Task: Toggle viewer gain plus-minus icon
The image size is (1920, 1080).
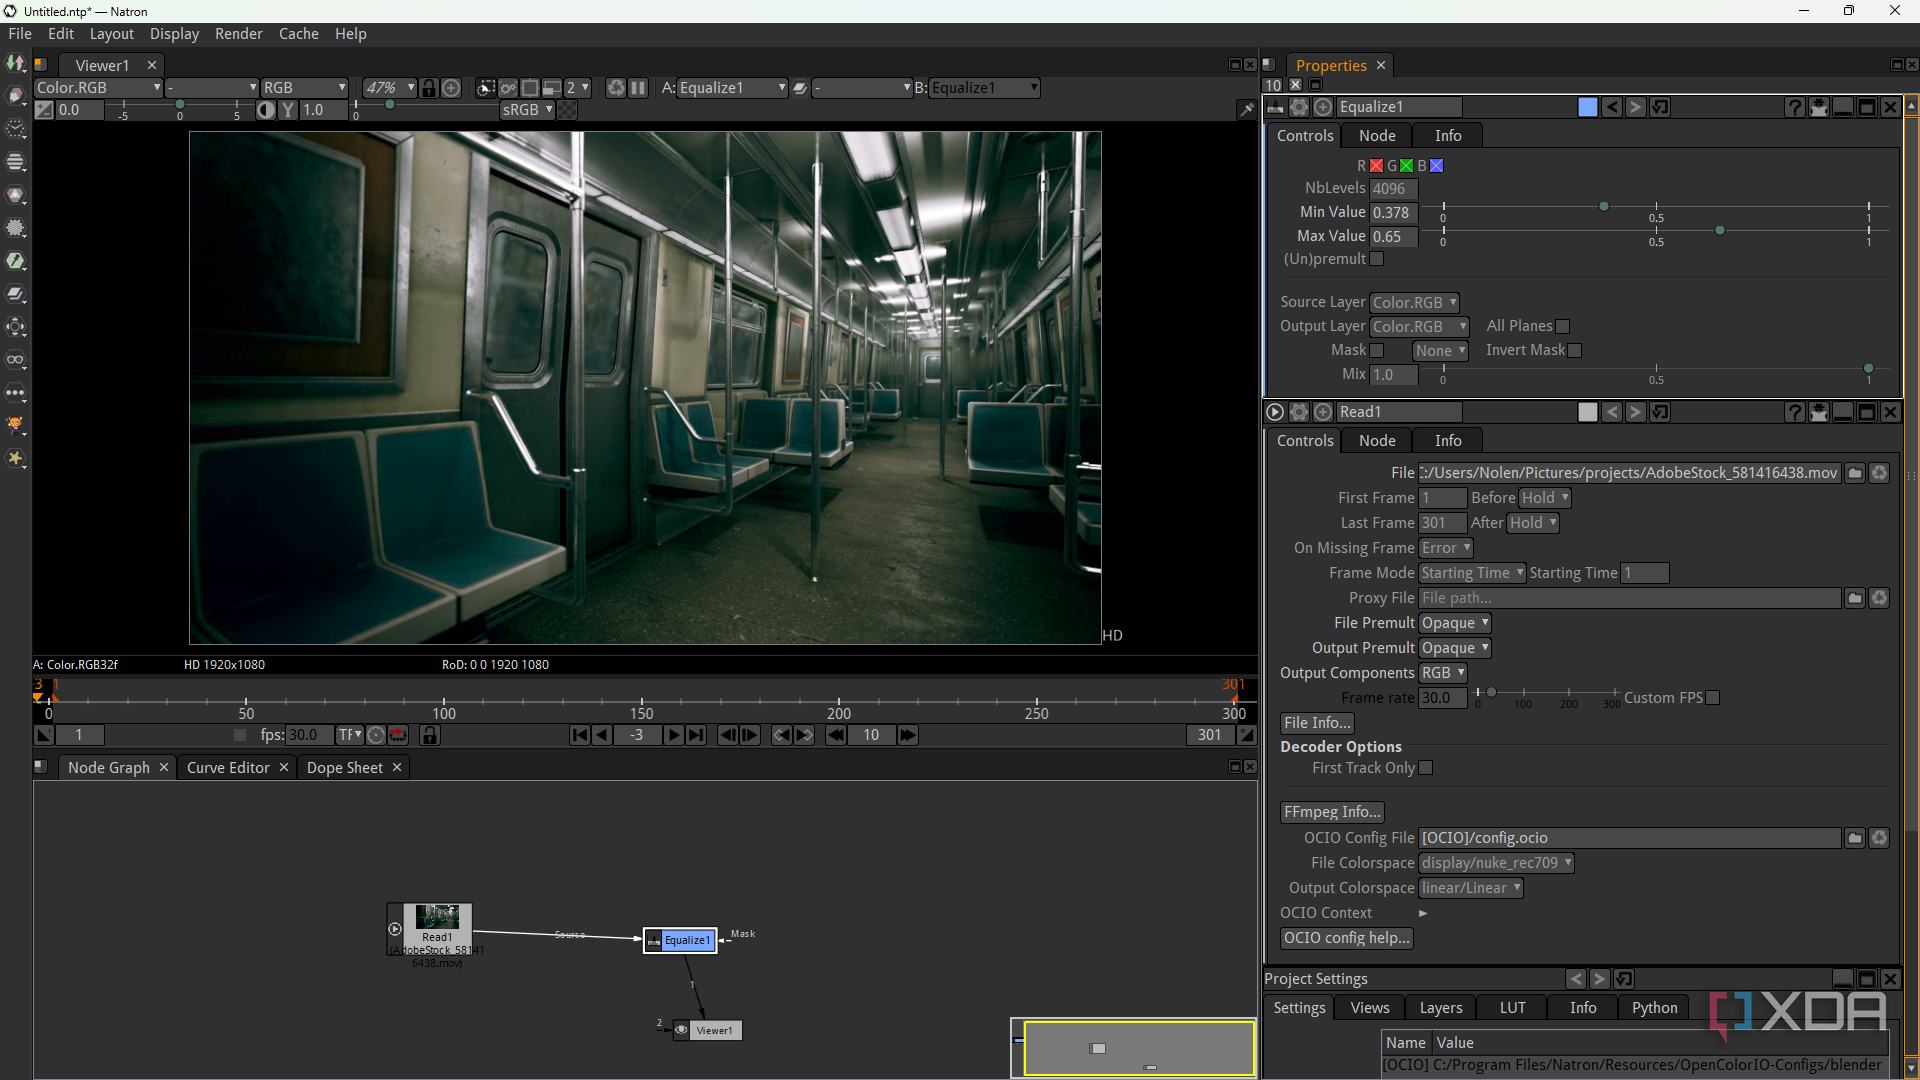Action: tap(44, 110)
